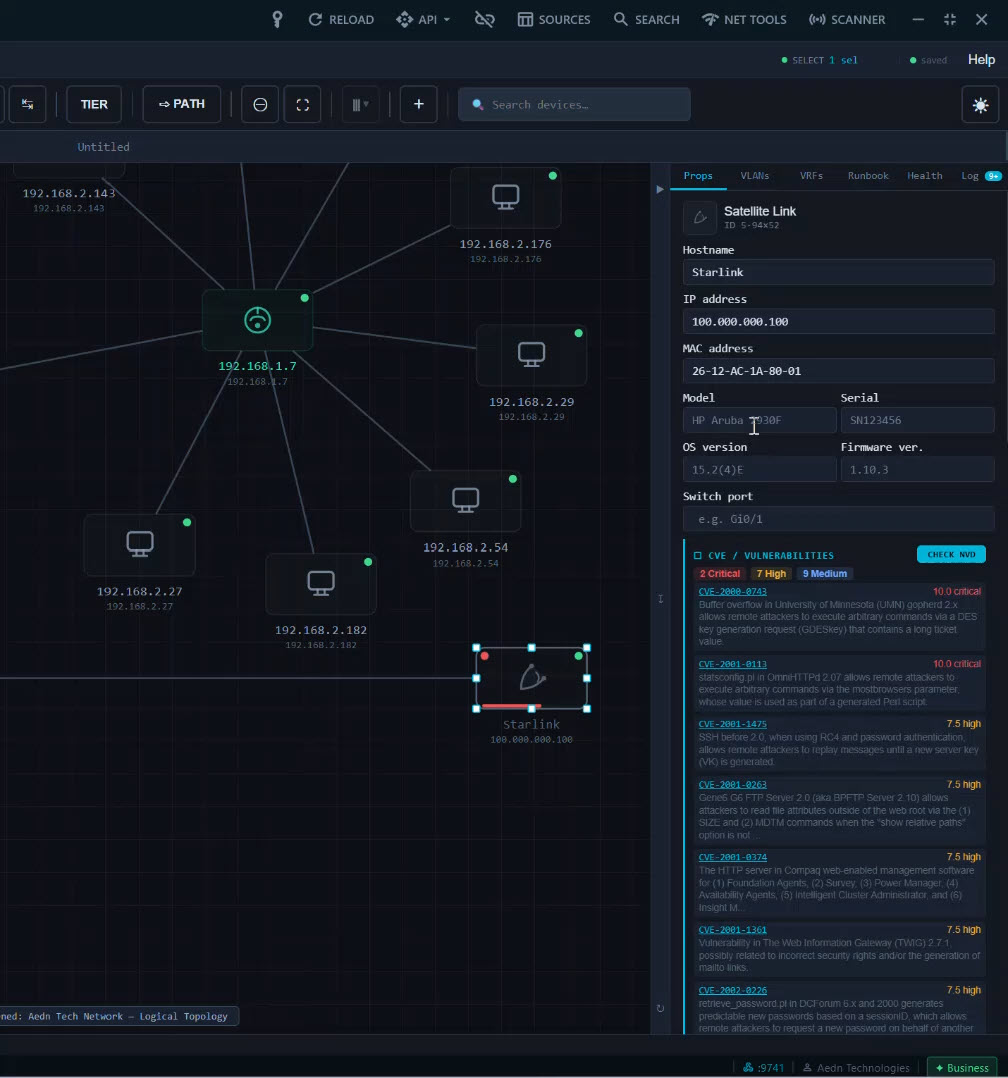Click the swap arrows toolbar button
The width and height of the screenshot is (1008, 1078).
pos(28,104)
